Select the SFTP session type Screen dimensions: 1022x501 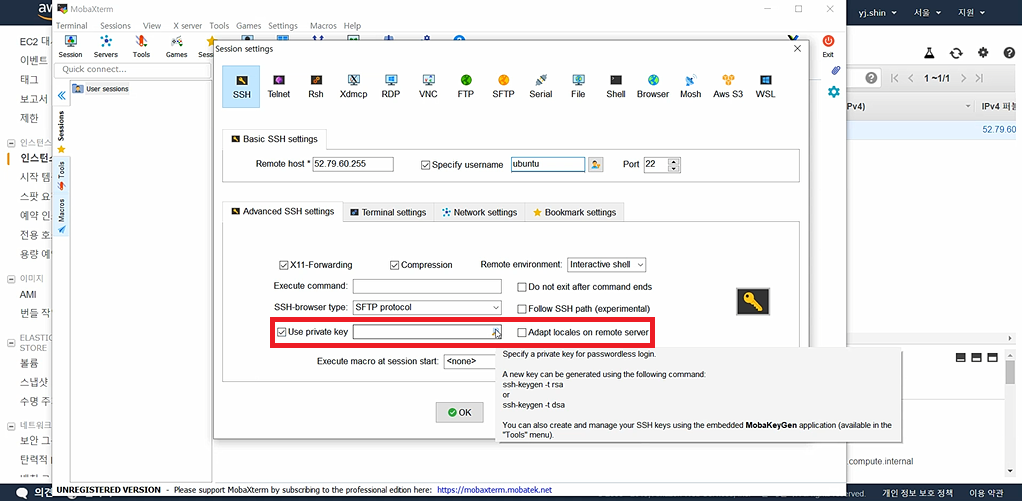[503, 86]
